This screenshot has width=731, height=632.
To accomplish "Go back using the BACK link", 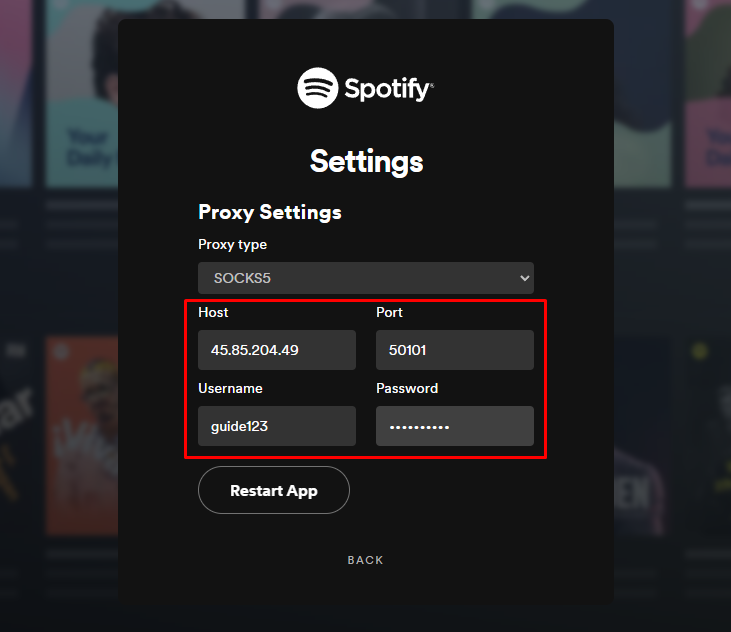I will pos(365,560).
